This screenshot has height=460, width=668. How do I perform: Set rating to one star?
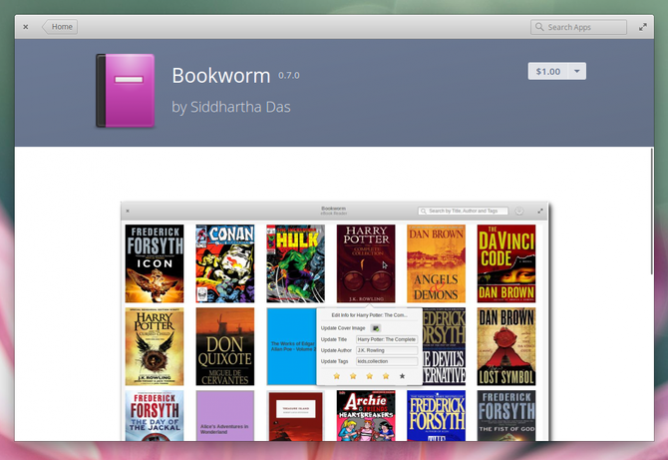click(x=337, y=376)
